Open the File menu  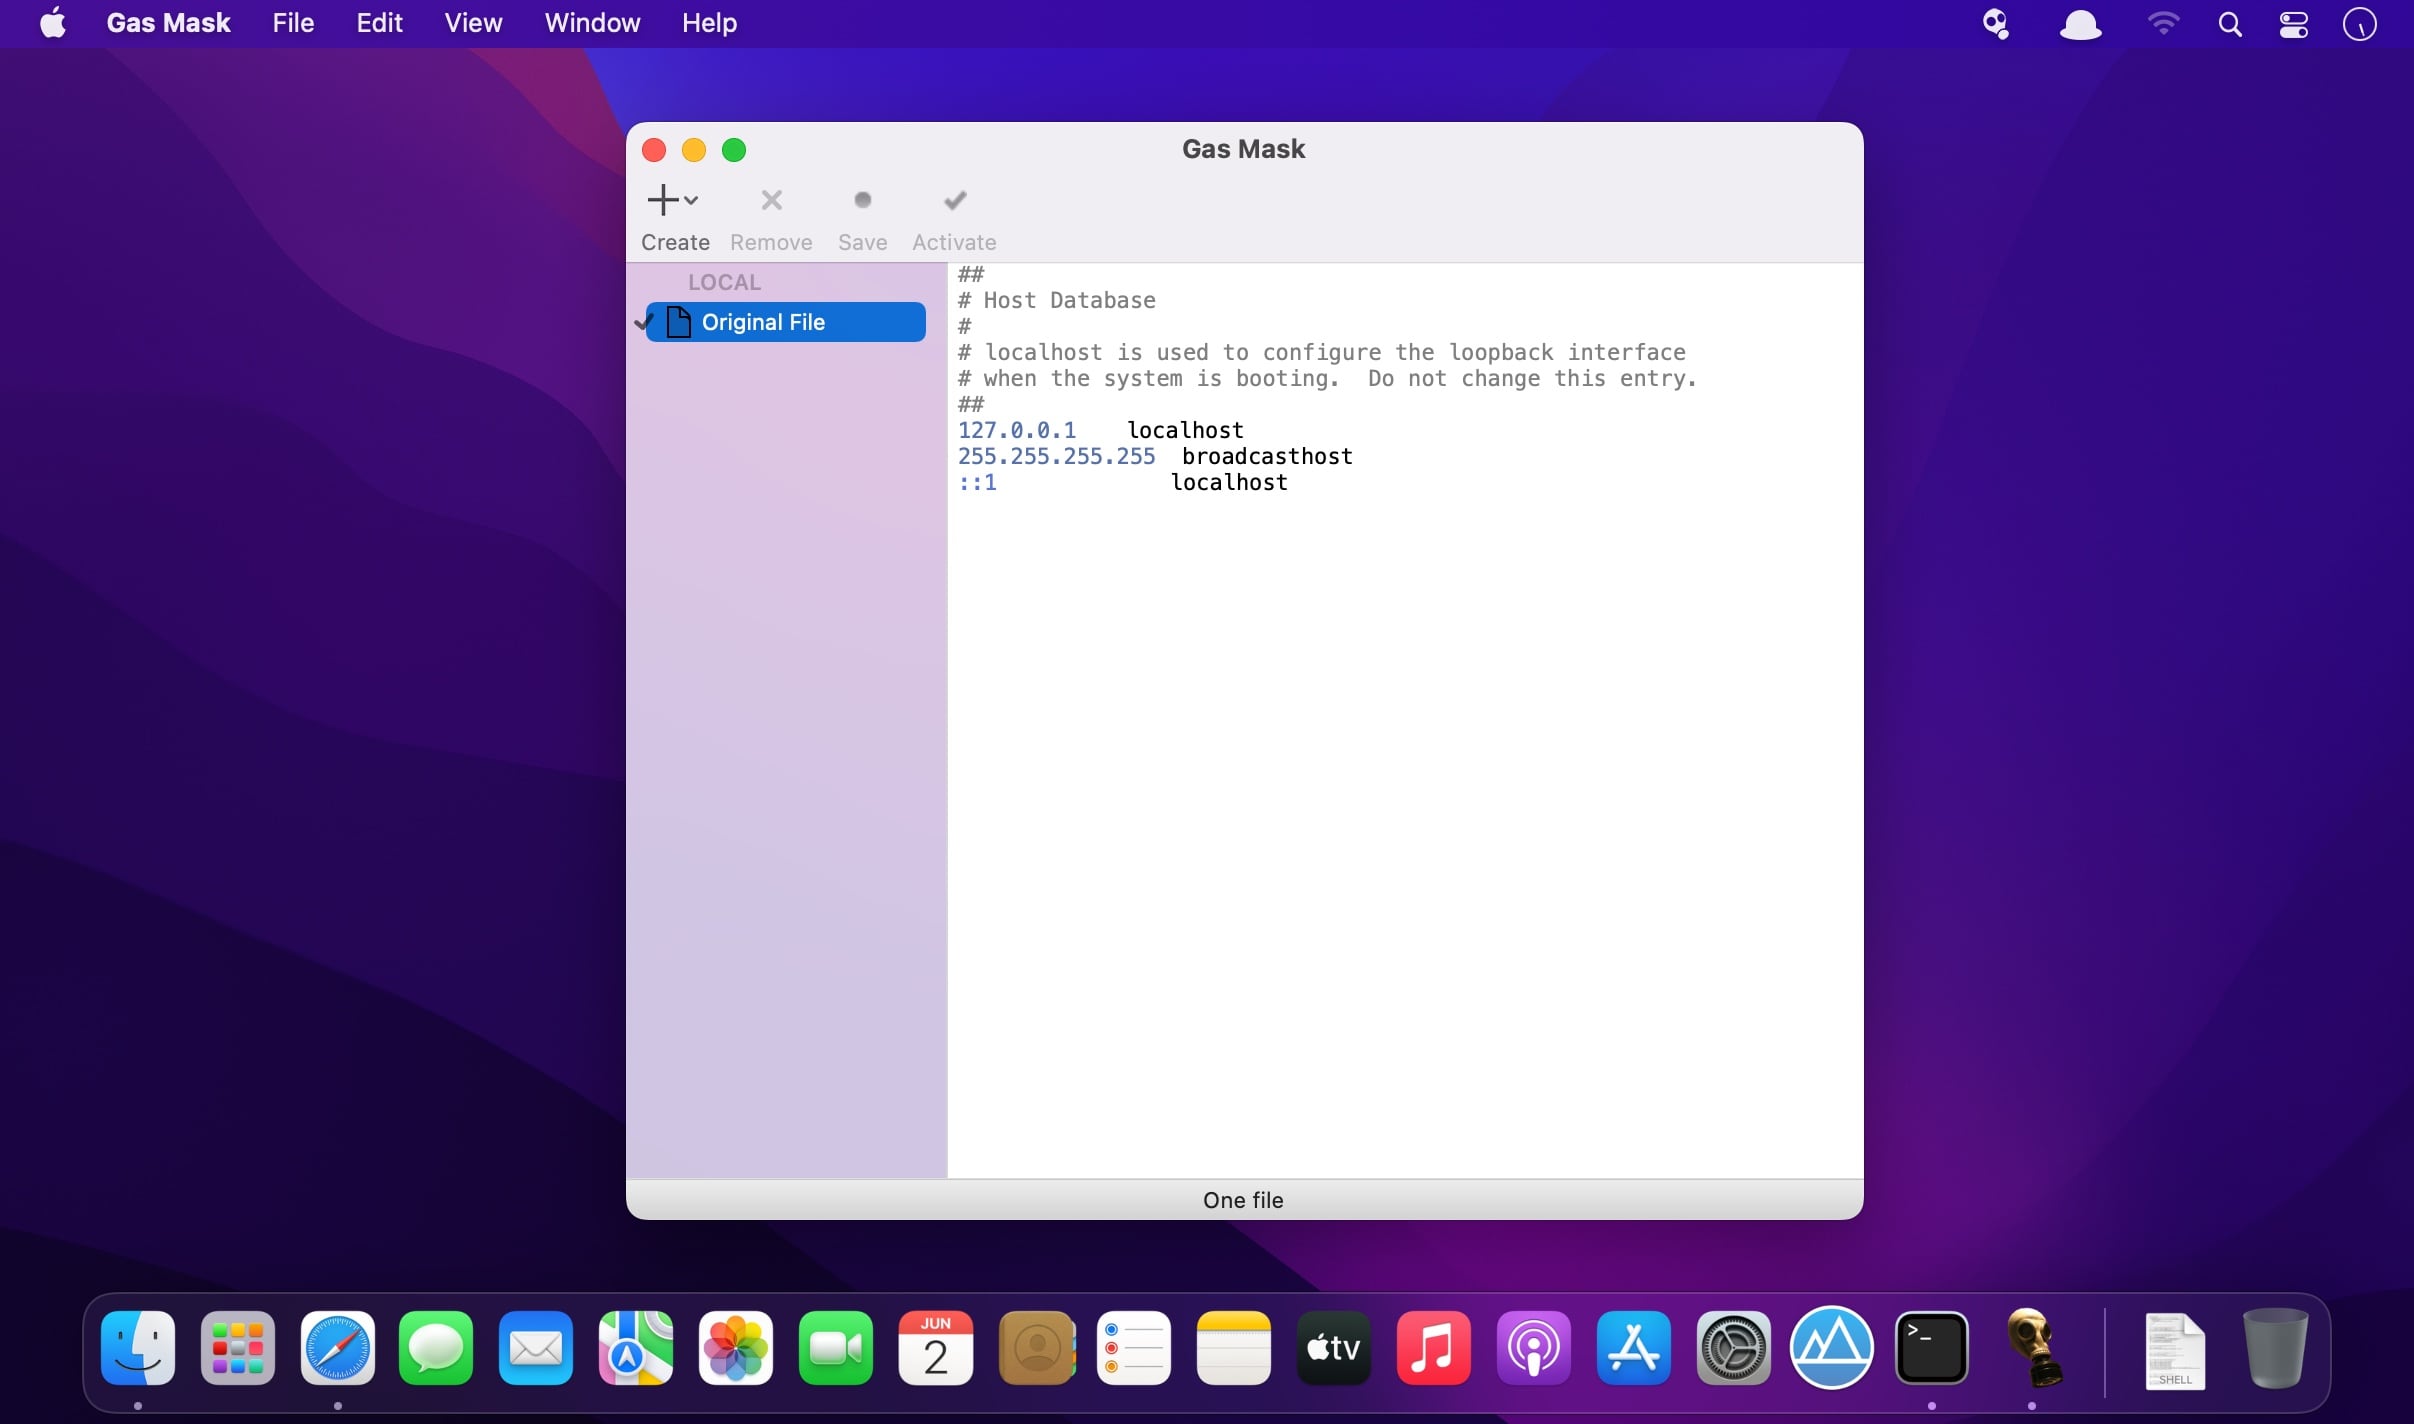click(293, 23)
